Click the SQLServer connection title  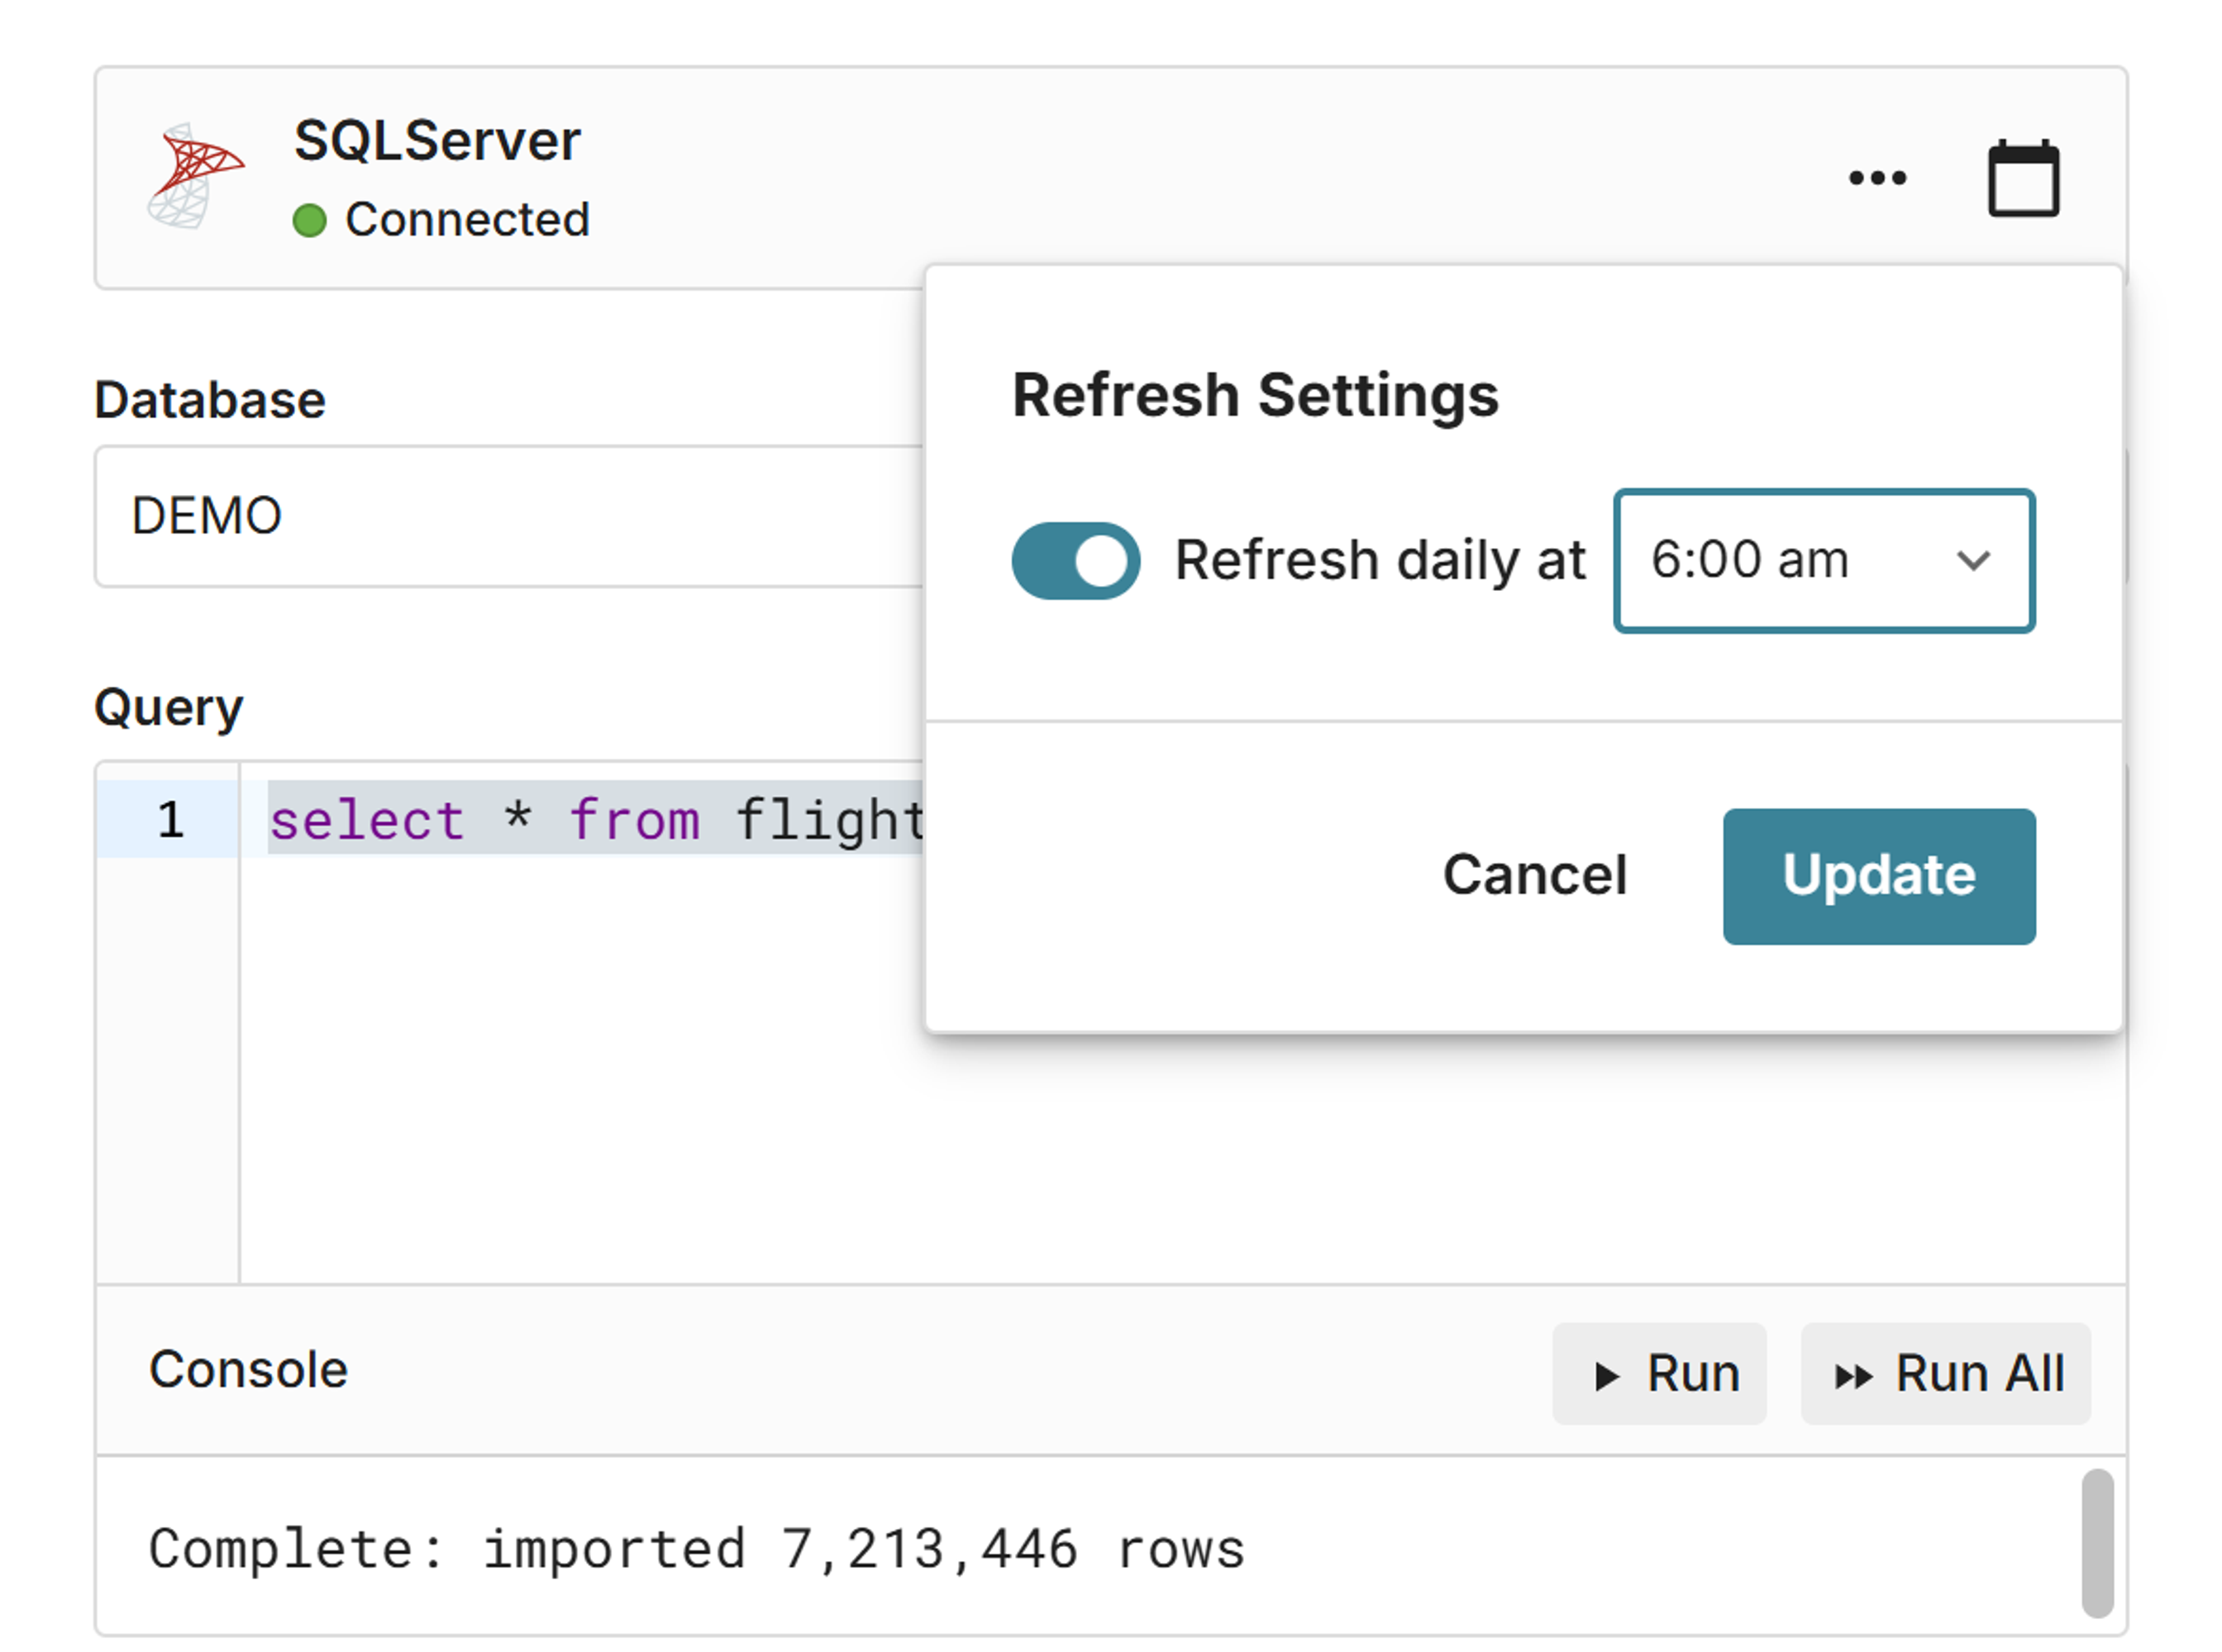tap(437, 140)
